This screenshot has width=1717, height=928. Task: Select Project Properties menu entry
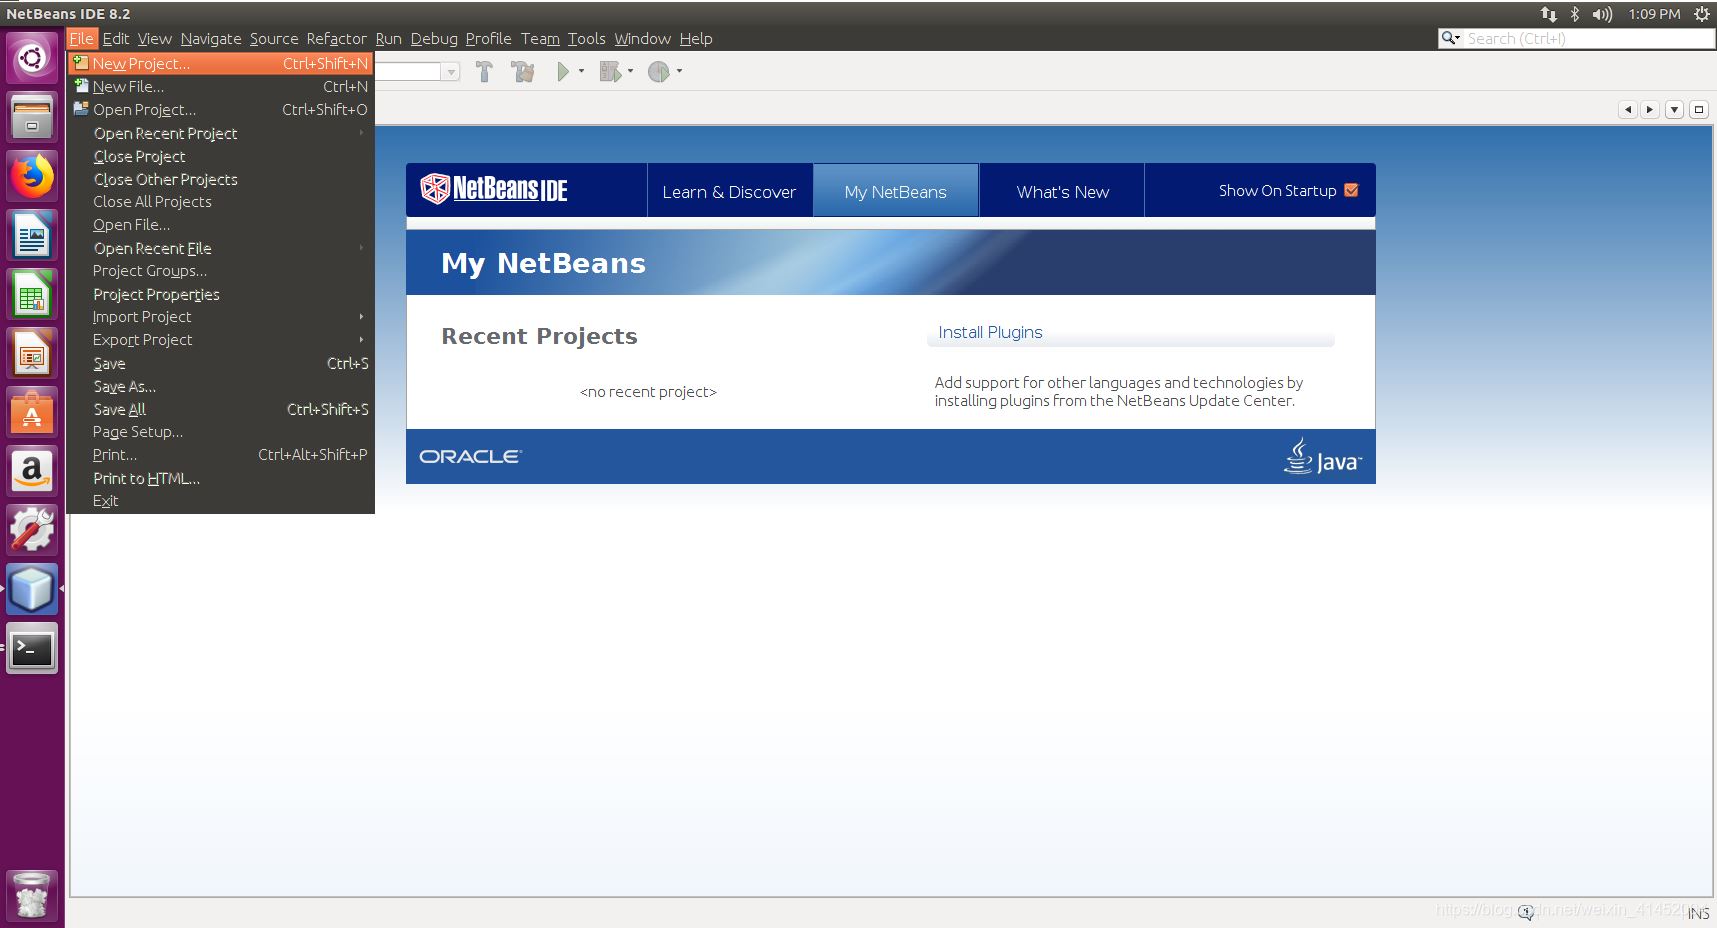pos(221,294)
